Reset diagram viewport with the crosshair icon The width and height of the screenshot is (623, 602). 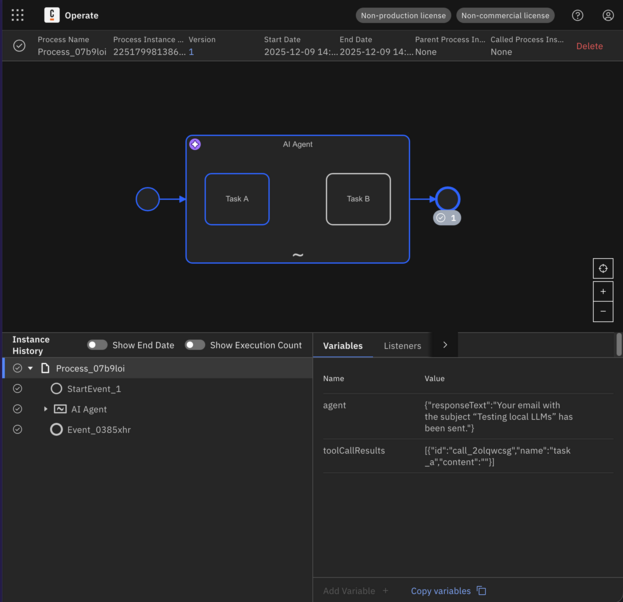[x=603, y=268]
